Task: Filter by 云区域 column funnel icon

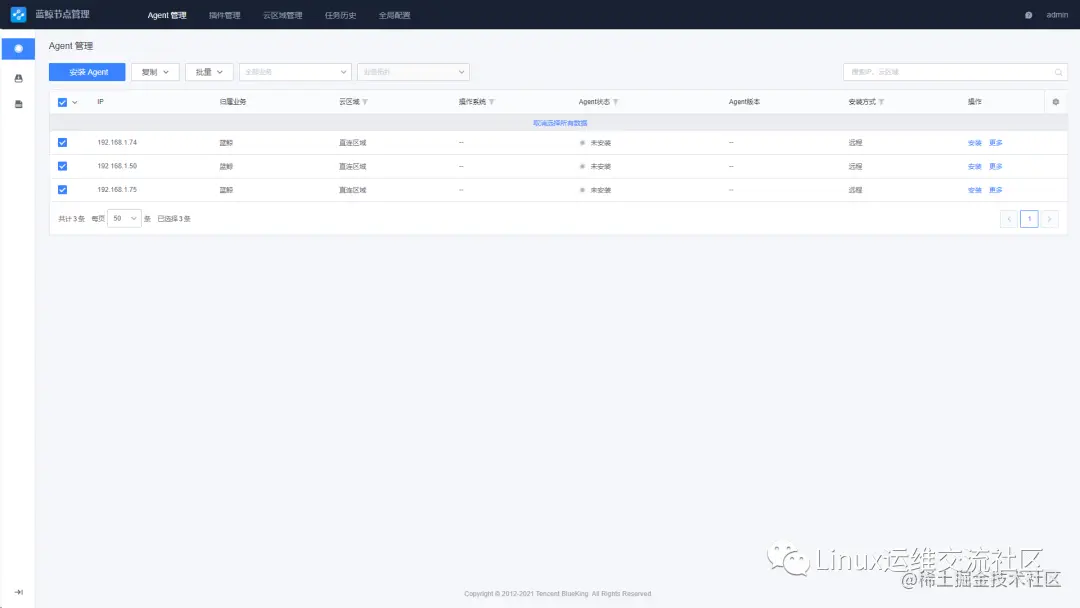Action: (365, 102)
